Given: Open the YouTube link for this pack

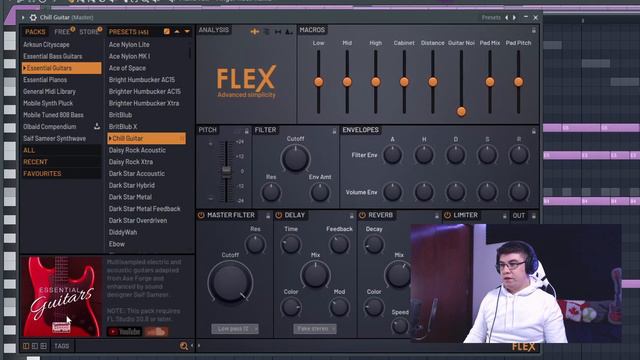Looking at the screenshot, I should tap(124, 332).
